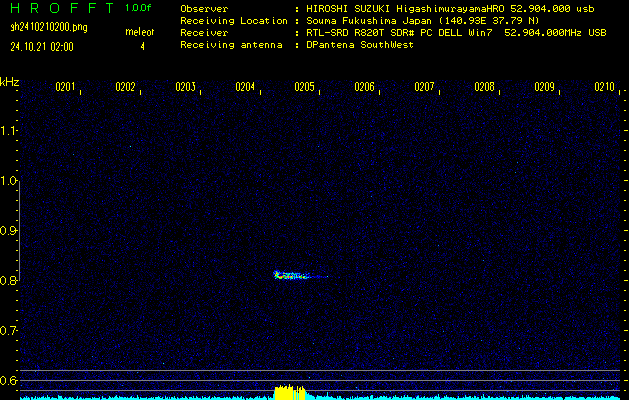This screenshot has width=629, height=400.
Task: Click the yellow signal-level burst
Action: 288,392
